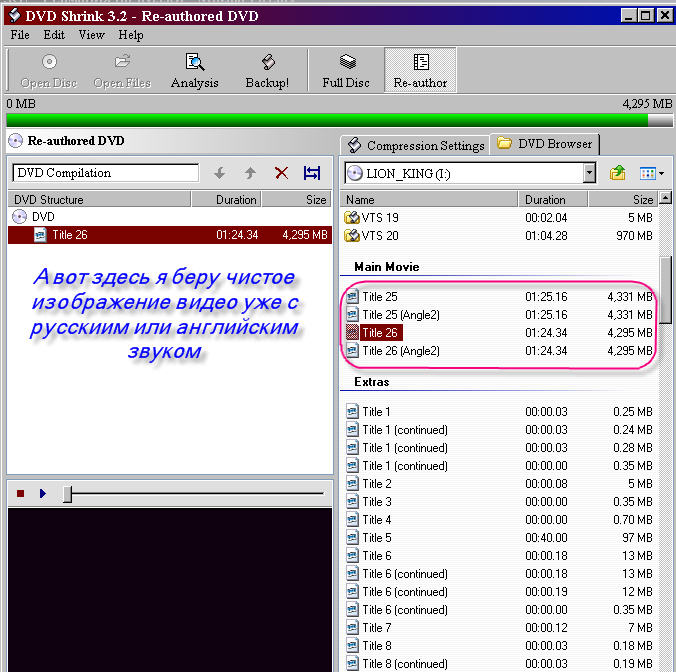Click the preview position slider handle
676x672 pixels.
pos(67,494)
